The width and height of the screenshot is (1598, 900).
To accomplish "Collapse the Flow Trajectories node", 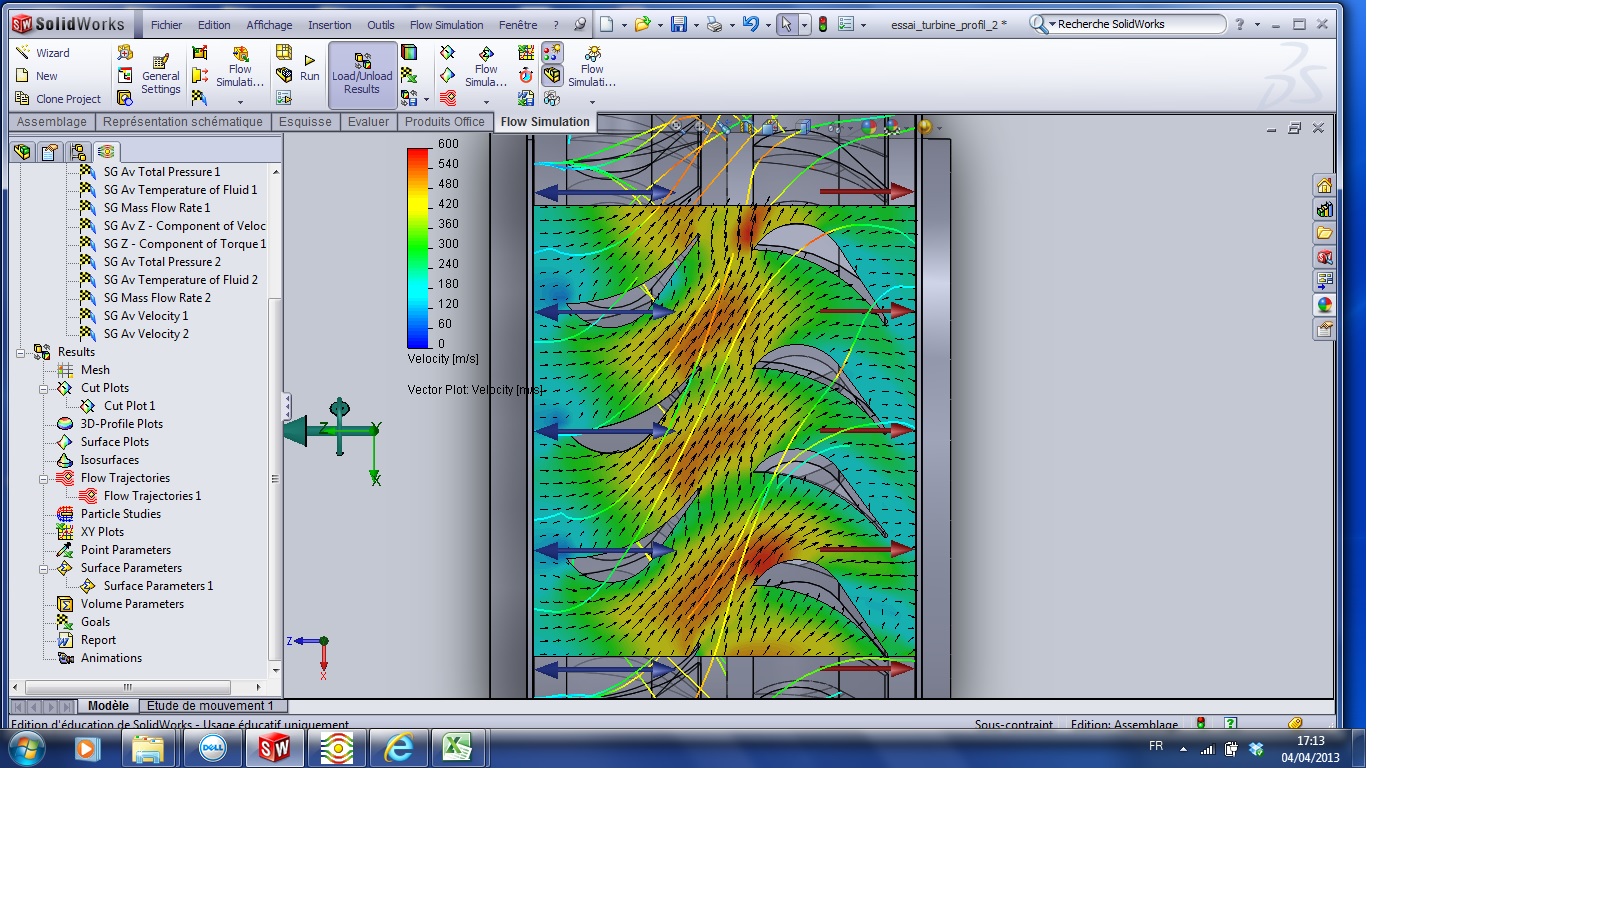I will (x=44, y=479).
